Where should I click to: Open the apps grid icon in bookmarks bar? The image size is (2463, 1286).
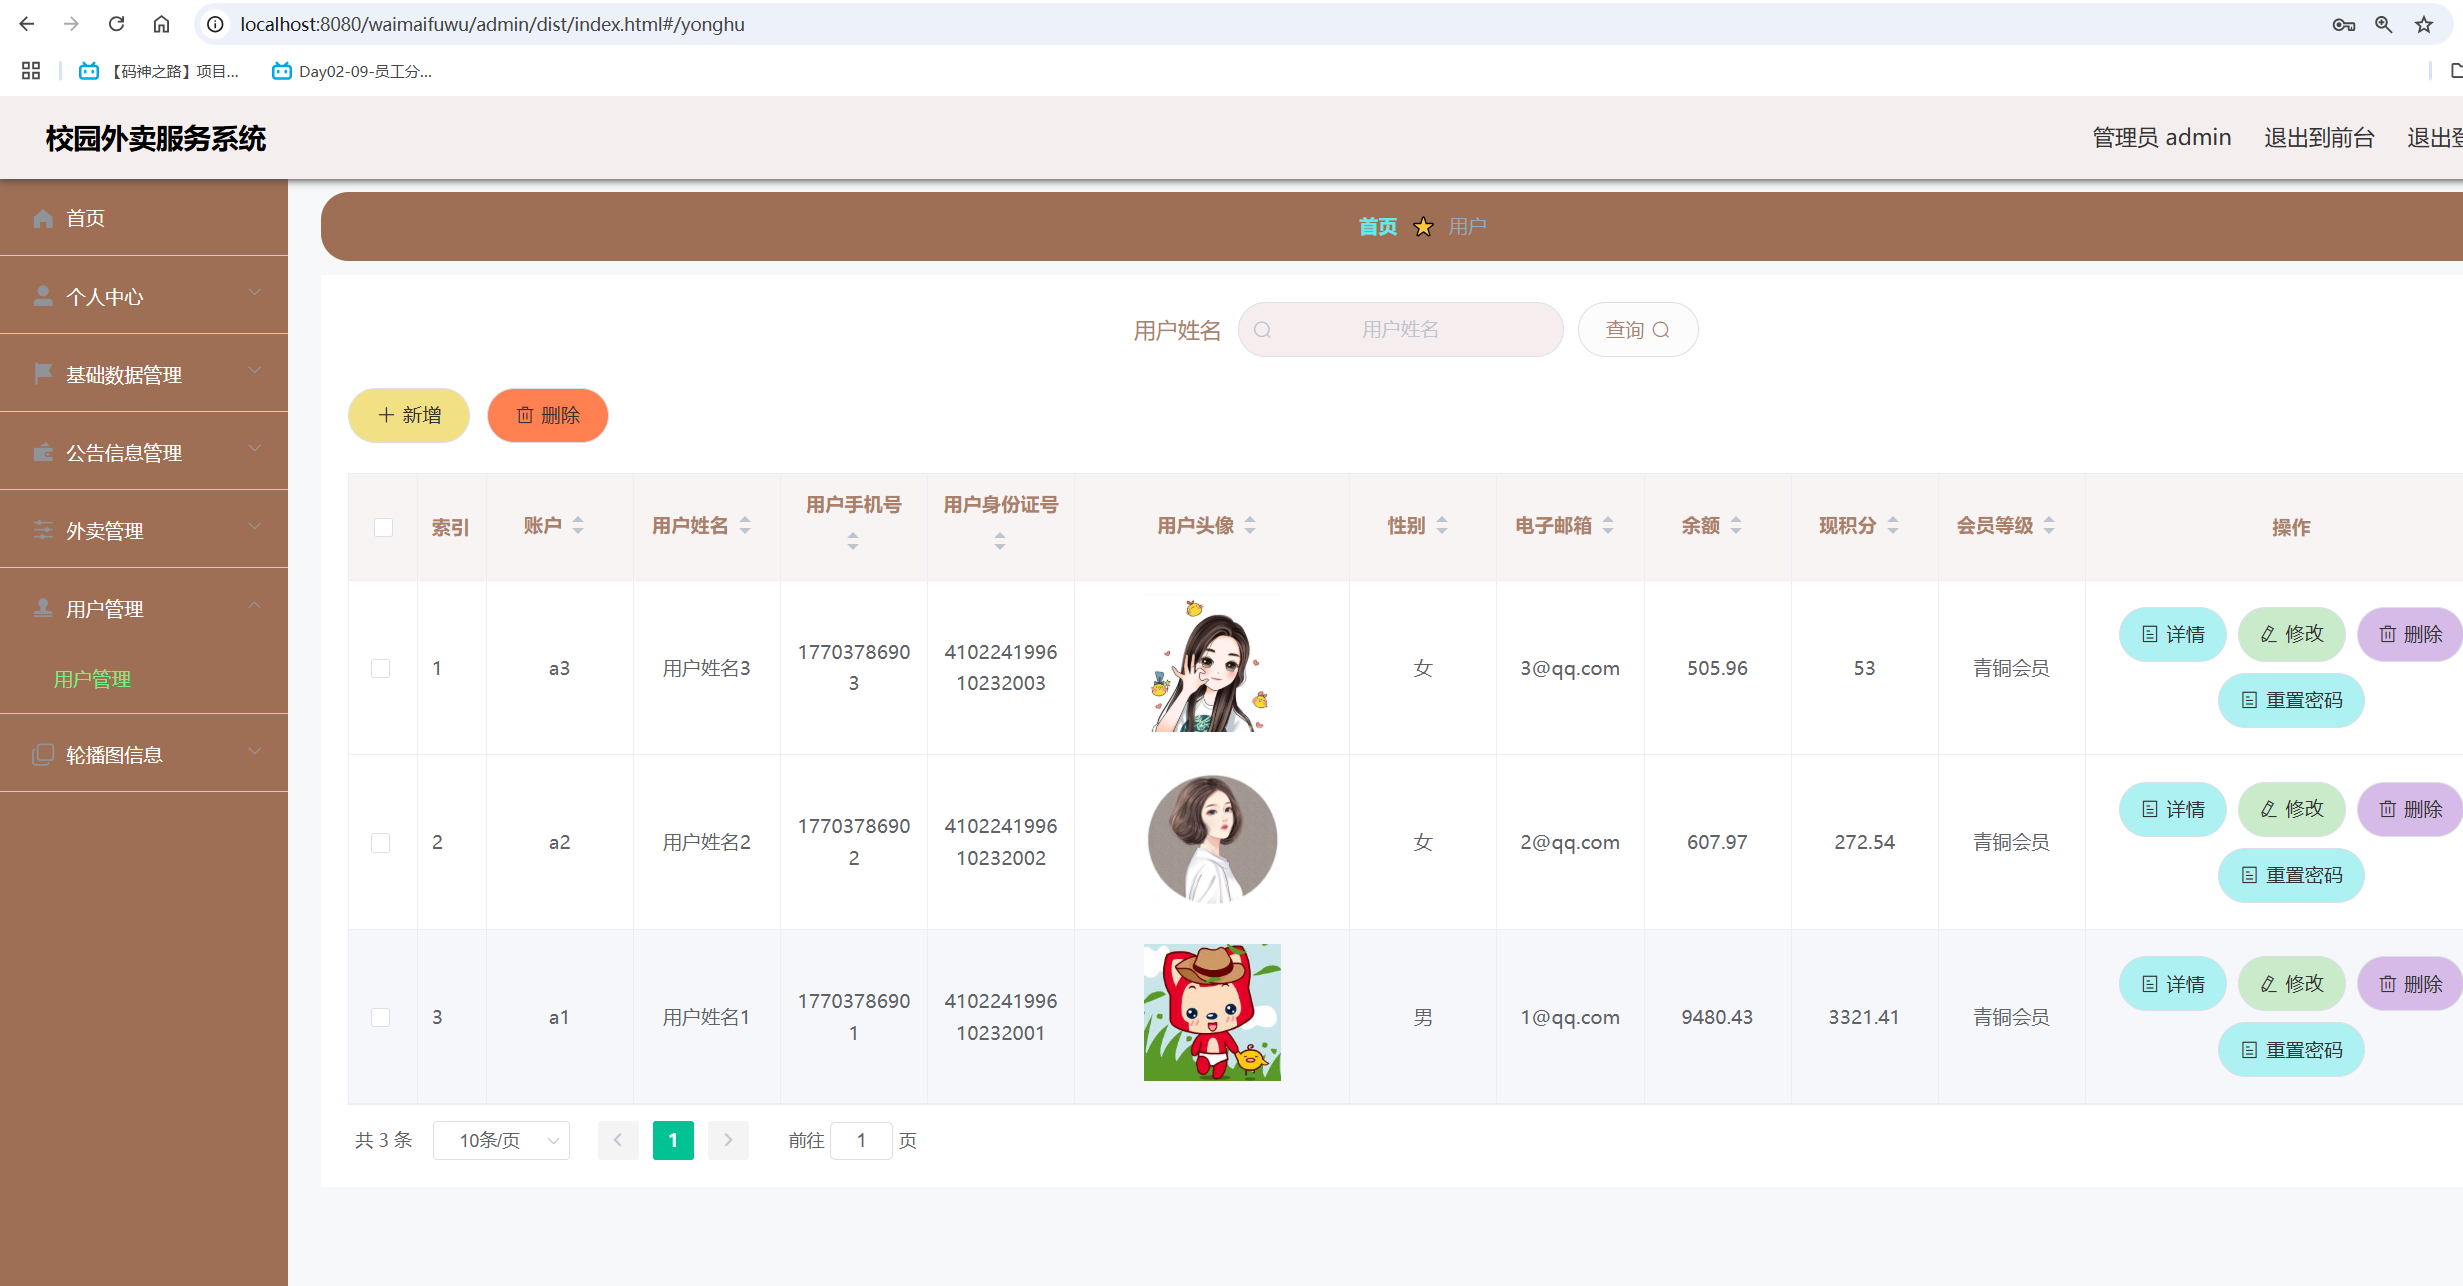31,71
